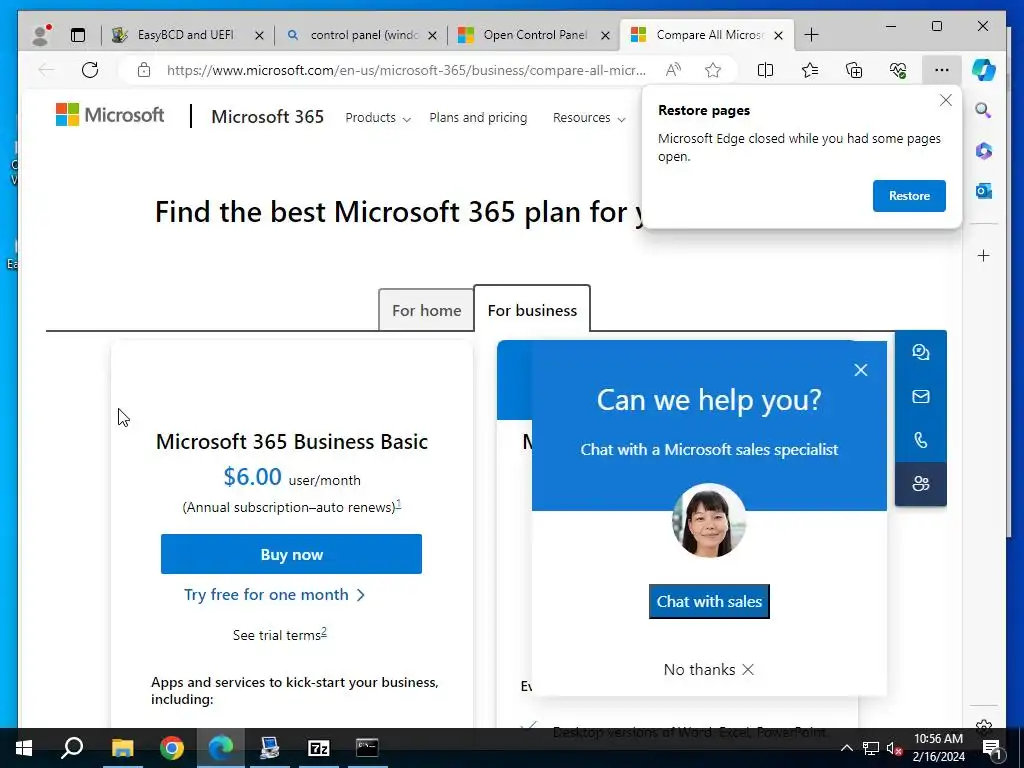
Task: Open split screen icon
Action: pos(765,70)
